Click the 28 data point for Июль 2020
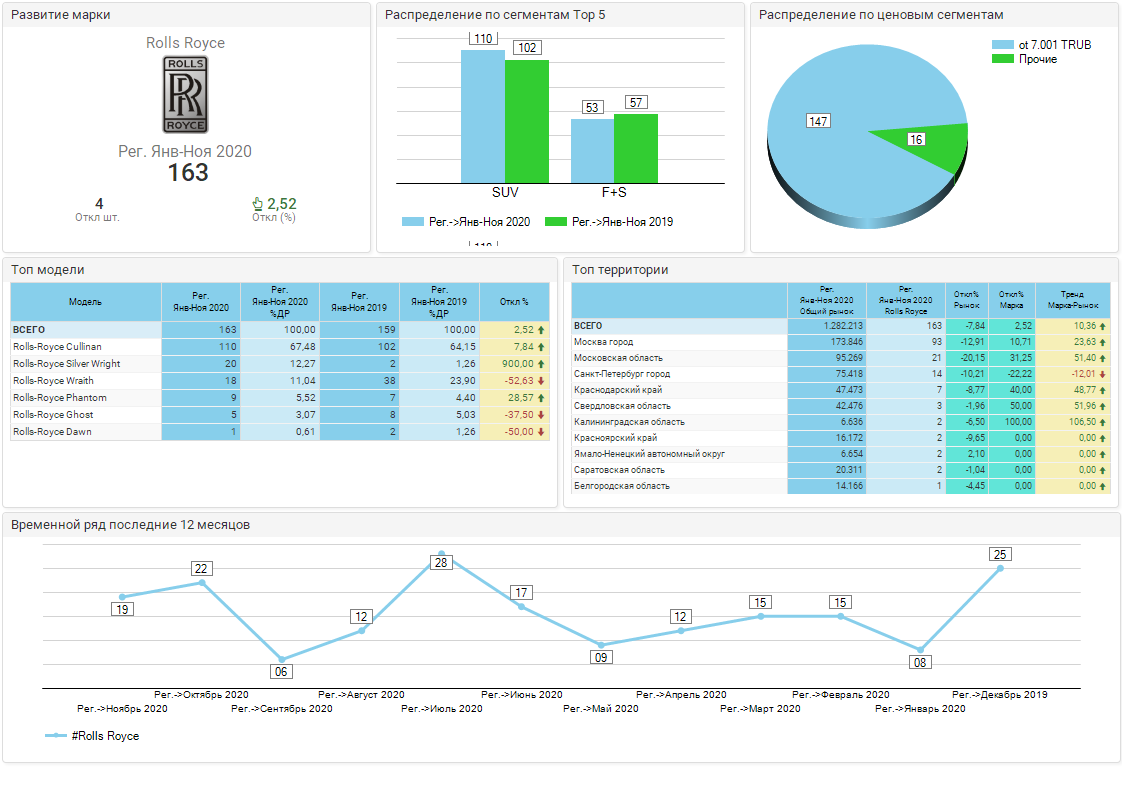1122x793 pixels. [x=442, y=554]
